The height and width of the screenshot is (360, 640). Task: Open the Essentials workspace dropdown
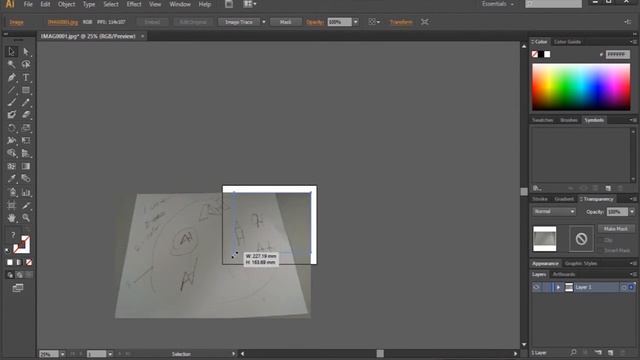(498, 4)
